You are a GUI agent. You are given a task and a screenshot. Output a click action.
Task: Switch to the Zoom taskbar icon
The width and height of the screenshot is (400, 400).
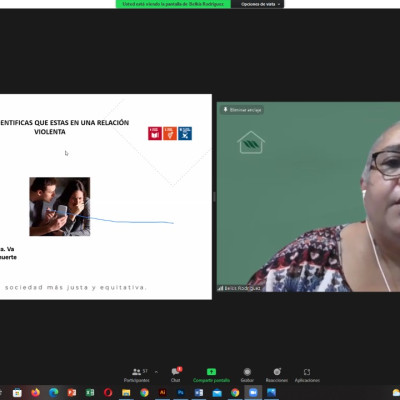coord(253,393)
